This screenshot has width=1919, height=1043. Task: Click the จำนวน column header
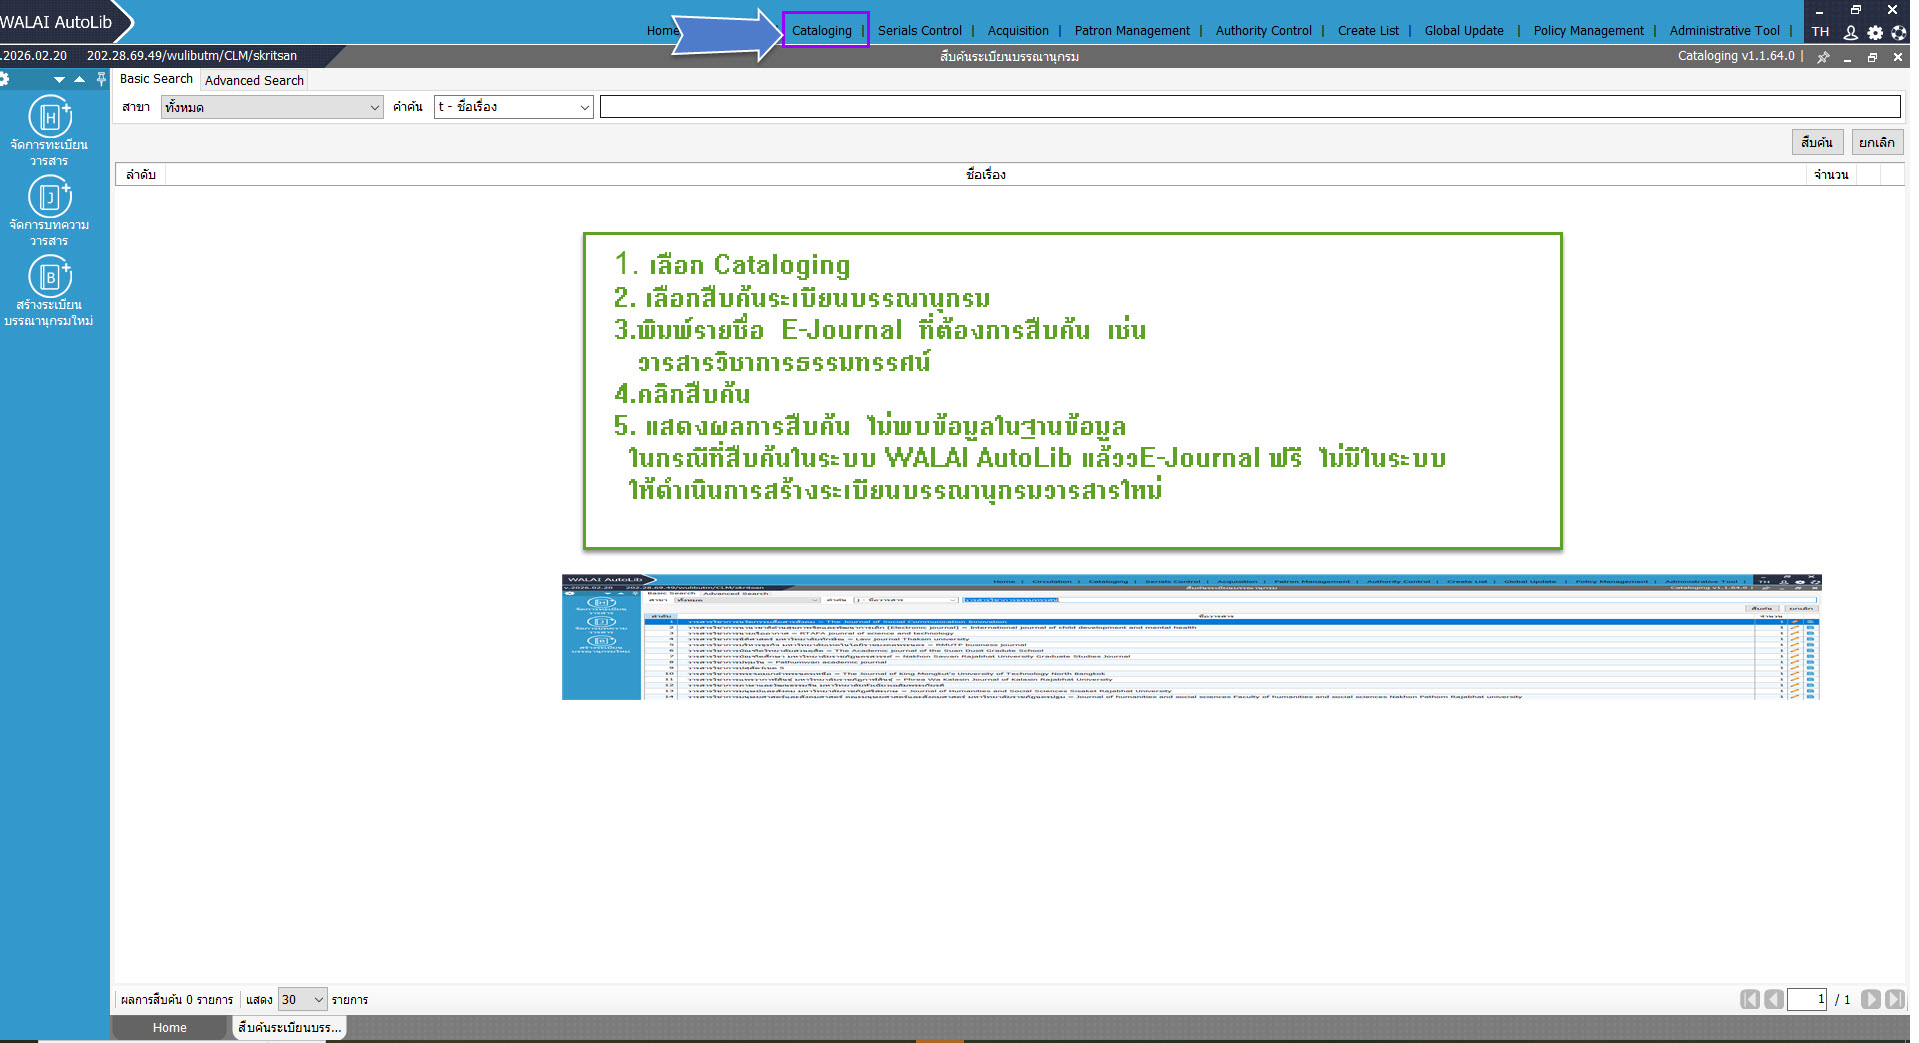[x=1831, y=175]
